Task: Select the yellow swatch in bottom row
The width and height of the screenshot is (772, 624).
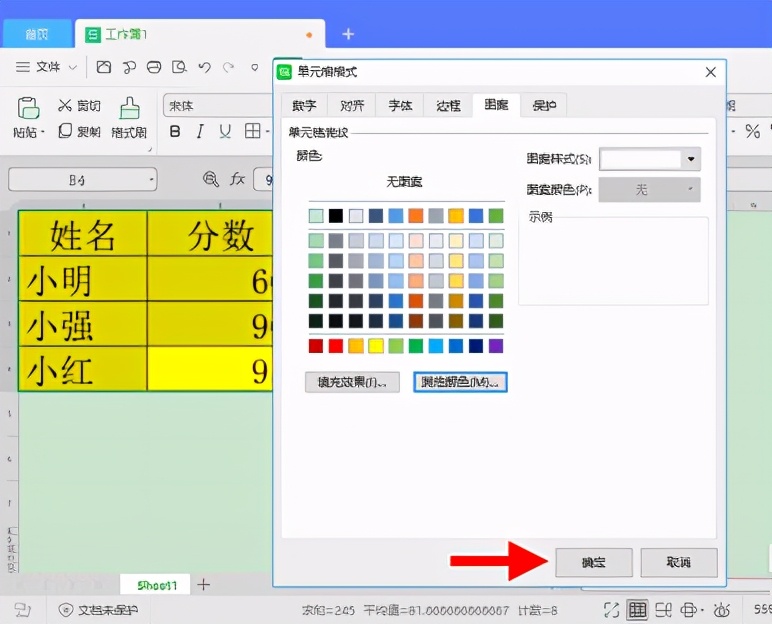Action: click(376, 346)
